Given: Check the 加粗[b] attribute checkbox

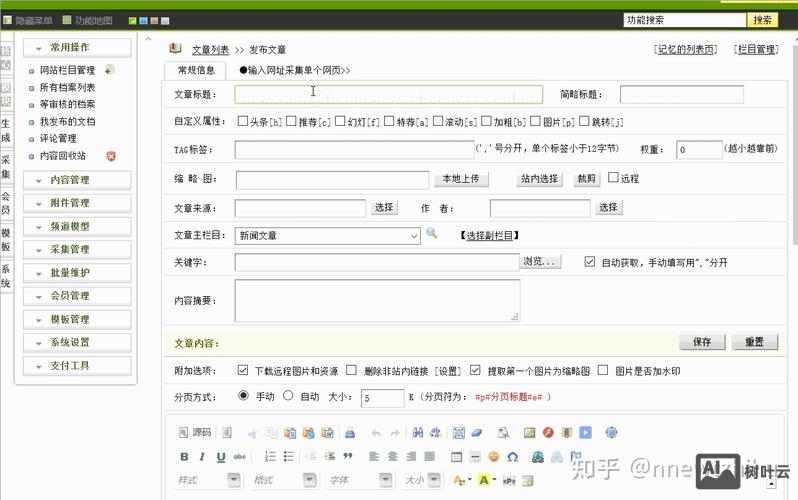Looking at the screenshot, I should (x=487, y=121).
